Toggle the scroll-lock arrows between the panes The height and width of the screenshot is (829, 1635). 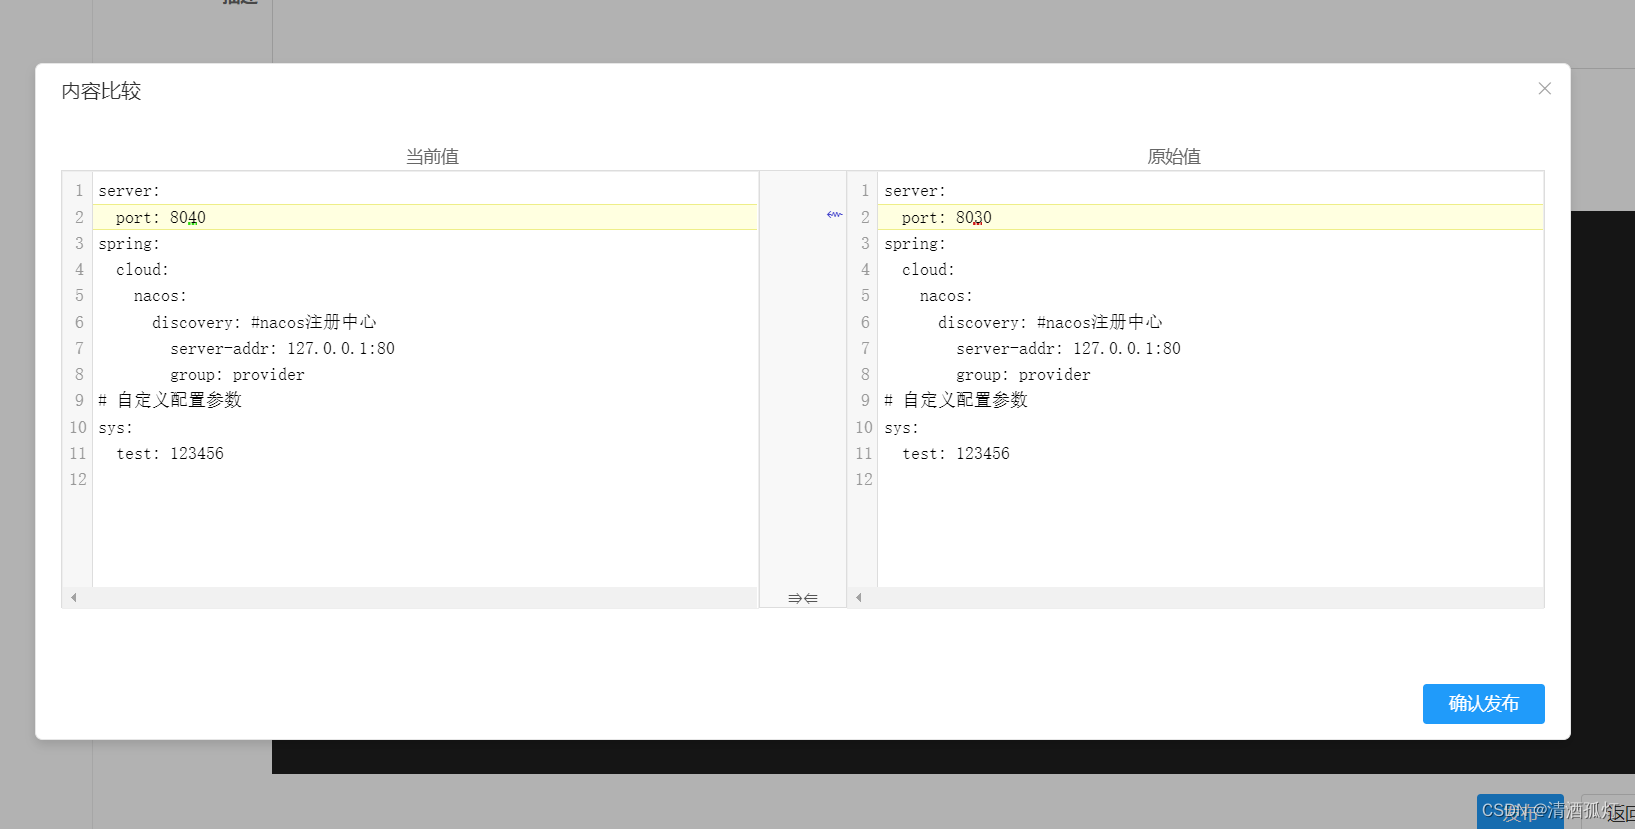pos(802,598)
